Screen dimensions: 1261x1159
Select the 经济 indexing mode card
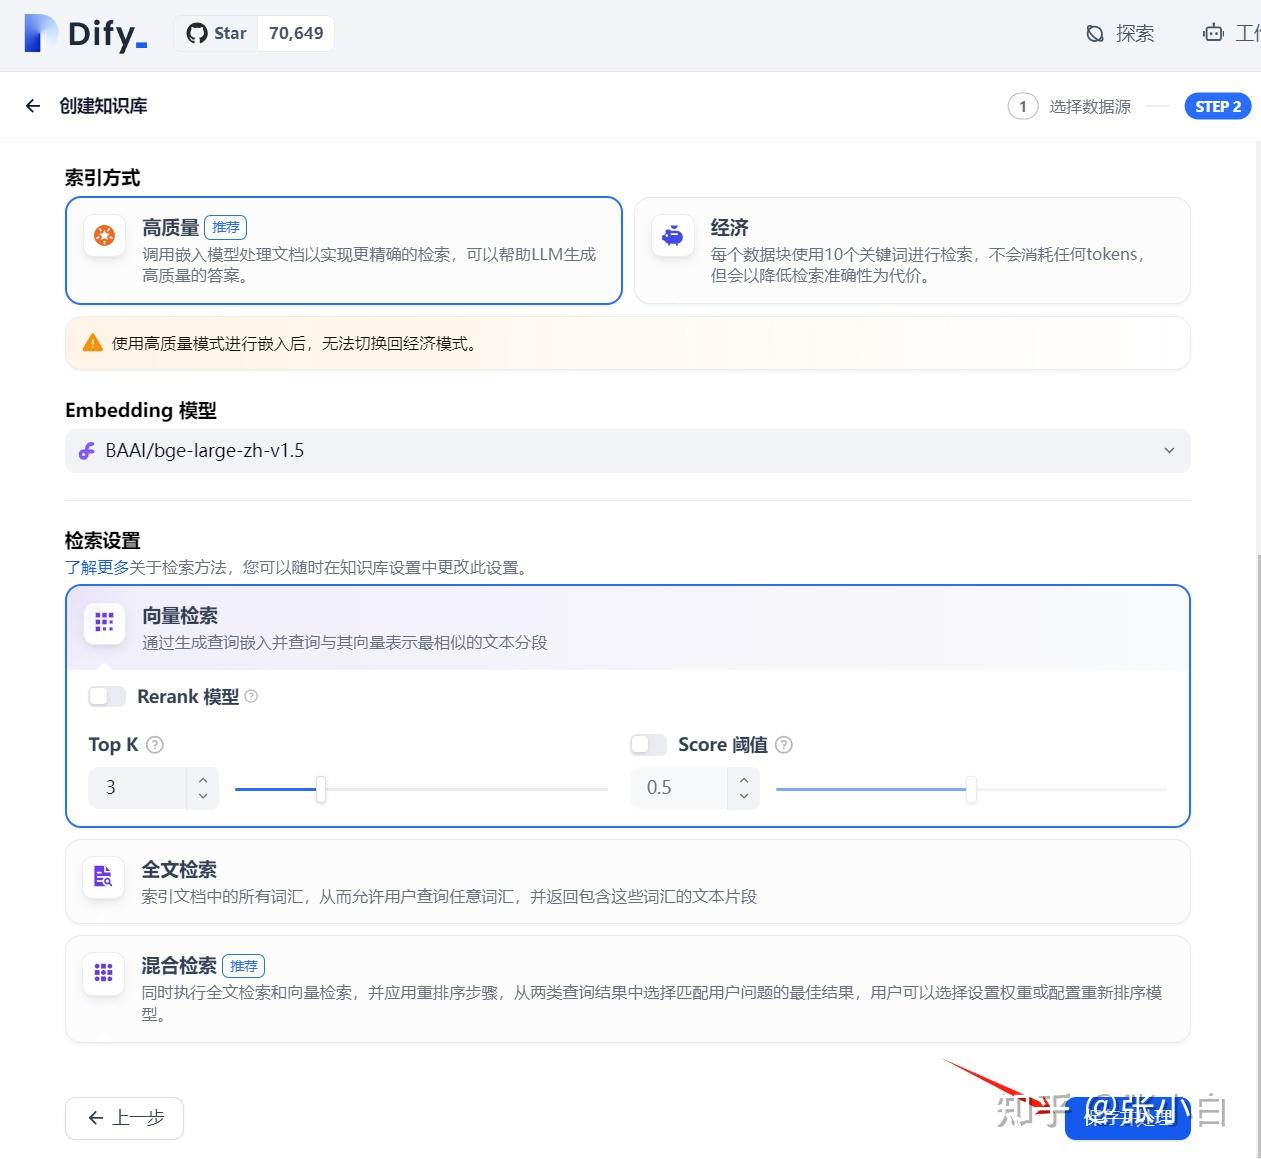point(910,250)
